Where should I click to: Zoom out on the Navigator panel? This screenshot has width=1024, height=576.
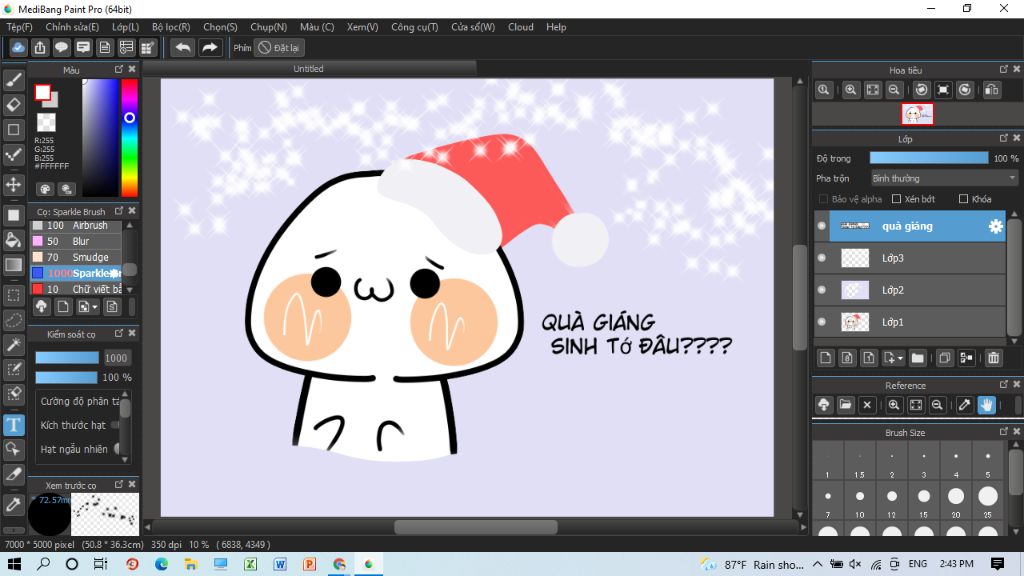895,90
